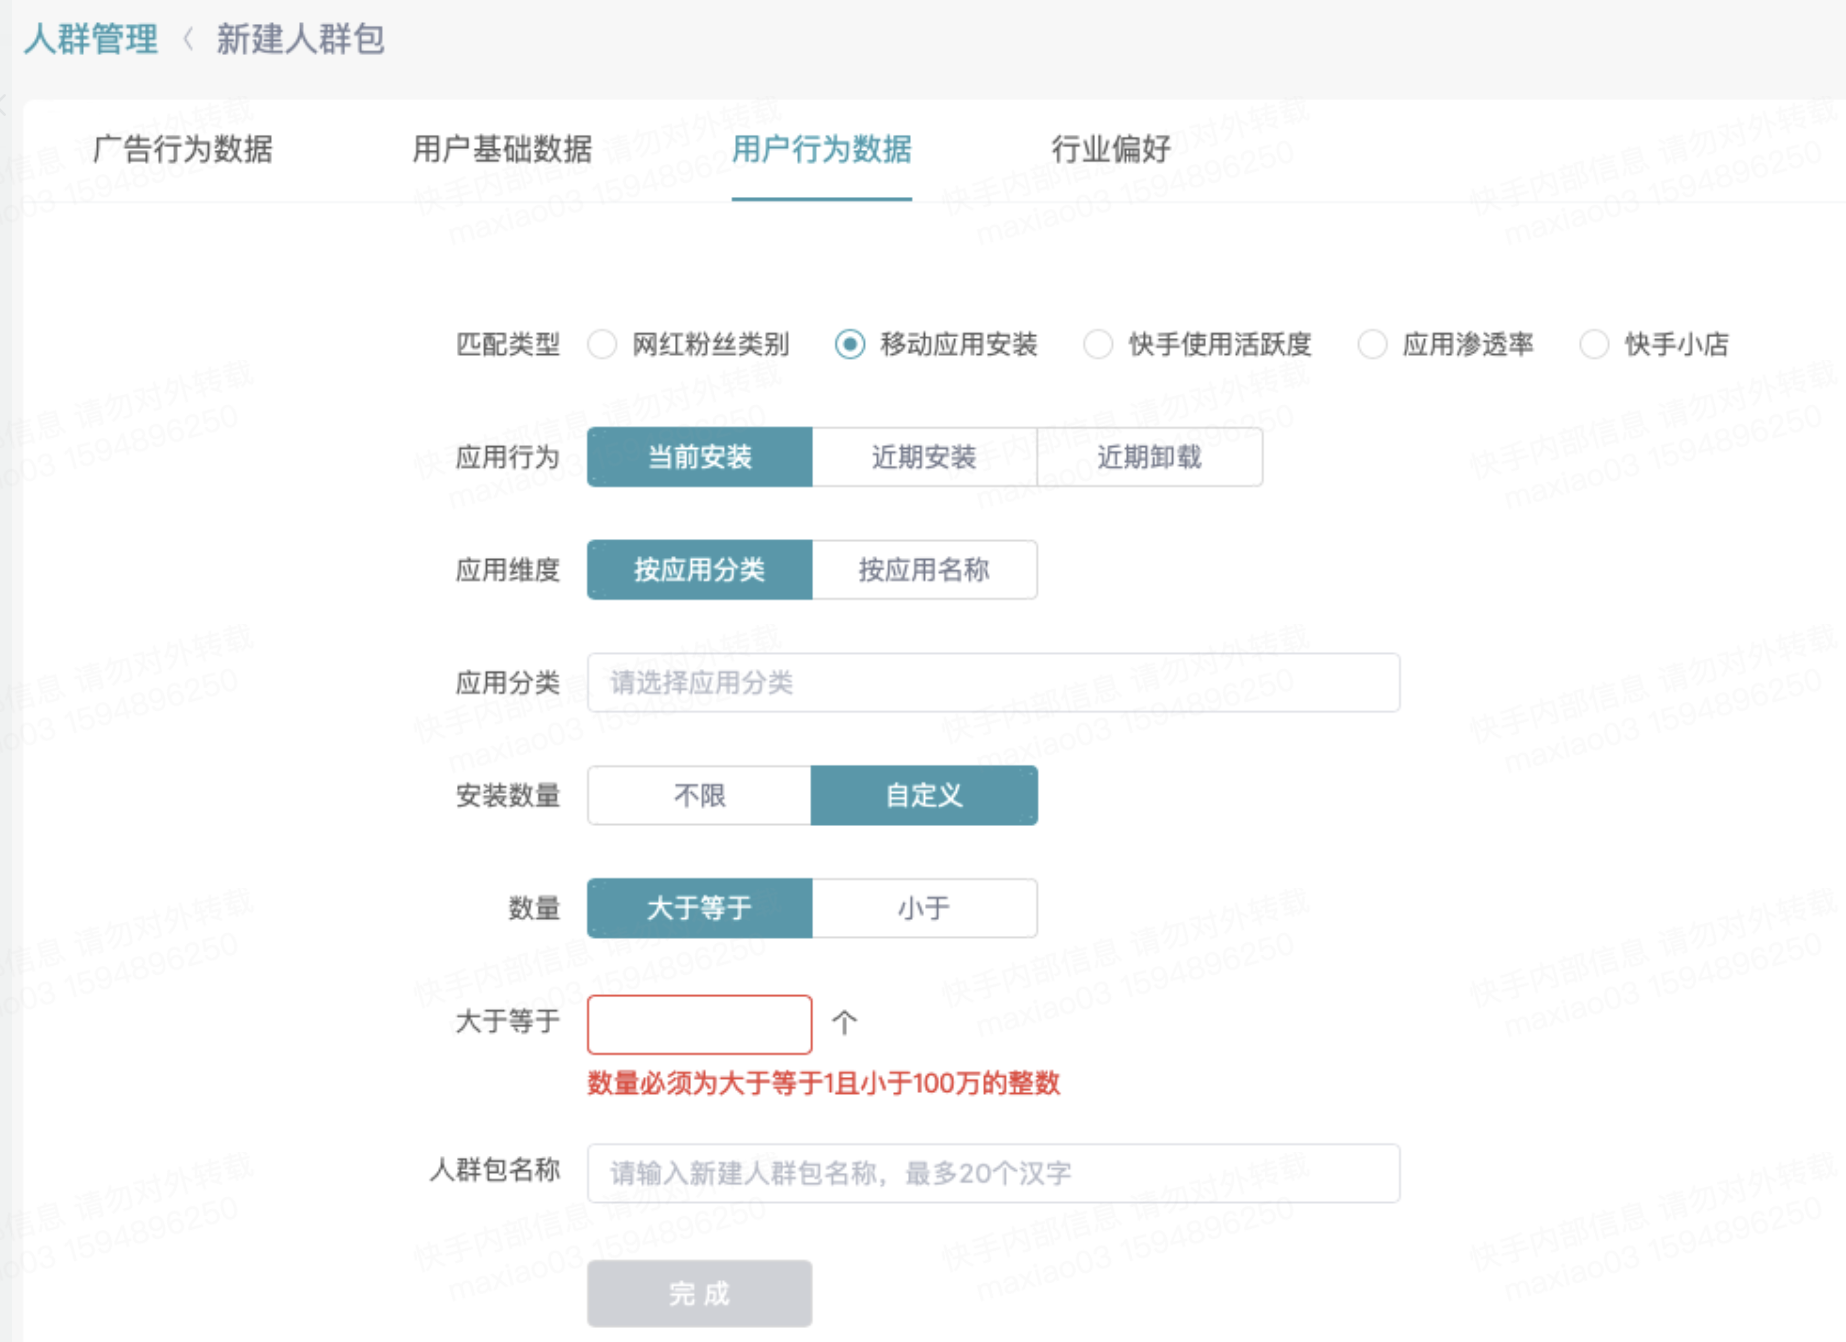Select 网红粉丝类别 radio option

tap(602, 344)
